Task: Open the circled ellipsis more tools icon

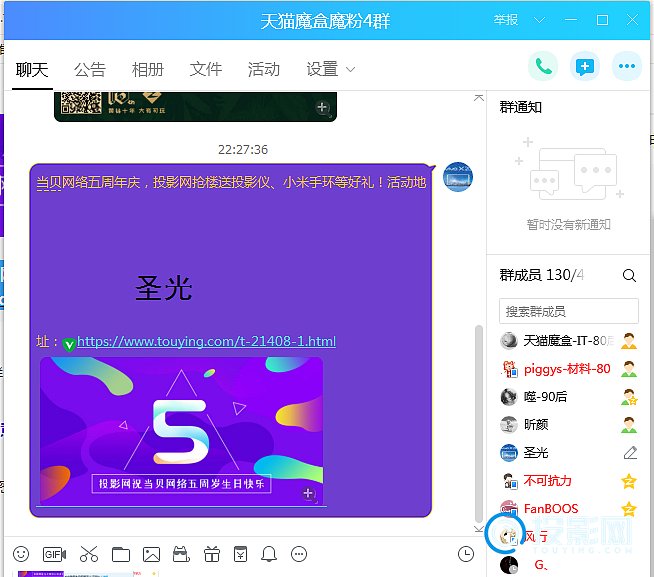Action: [x=299, y=554]
